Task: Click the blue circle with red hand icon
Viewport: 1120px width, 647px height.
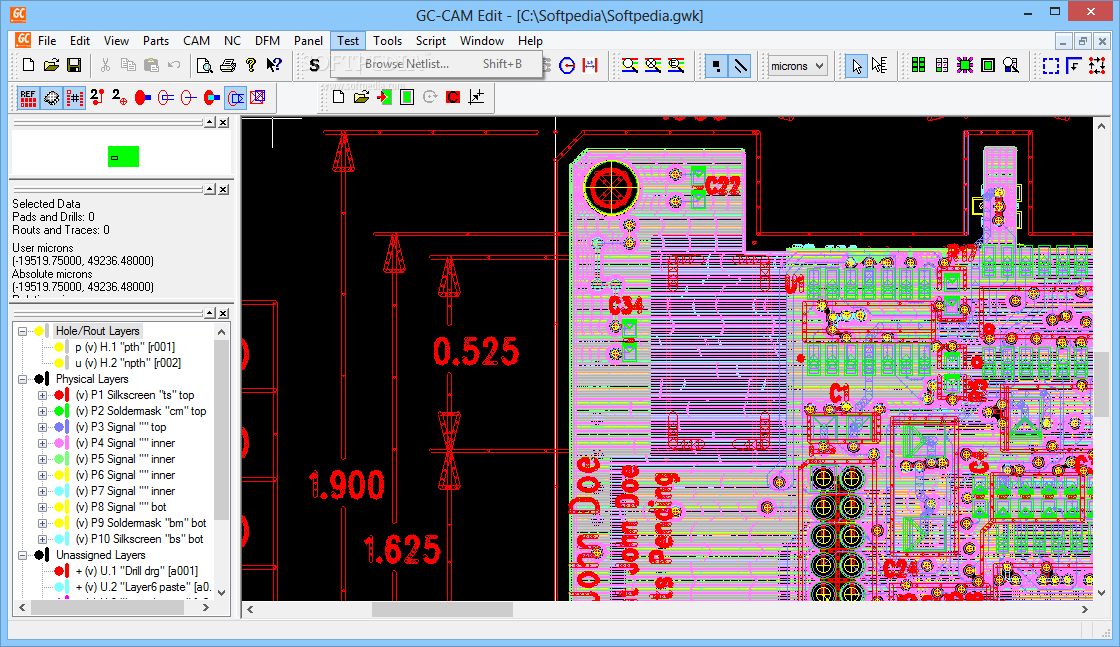Action: click(x=567, y=66)
